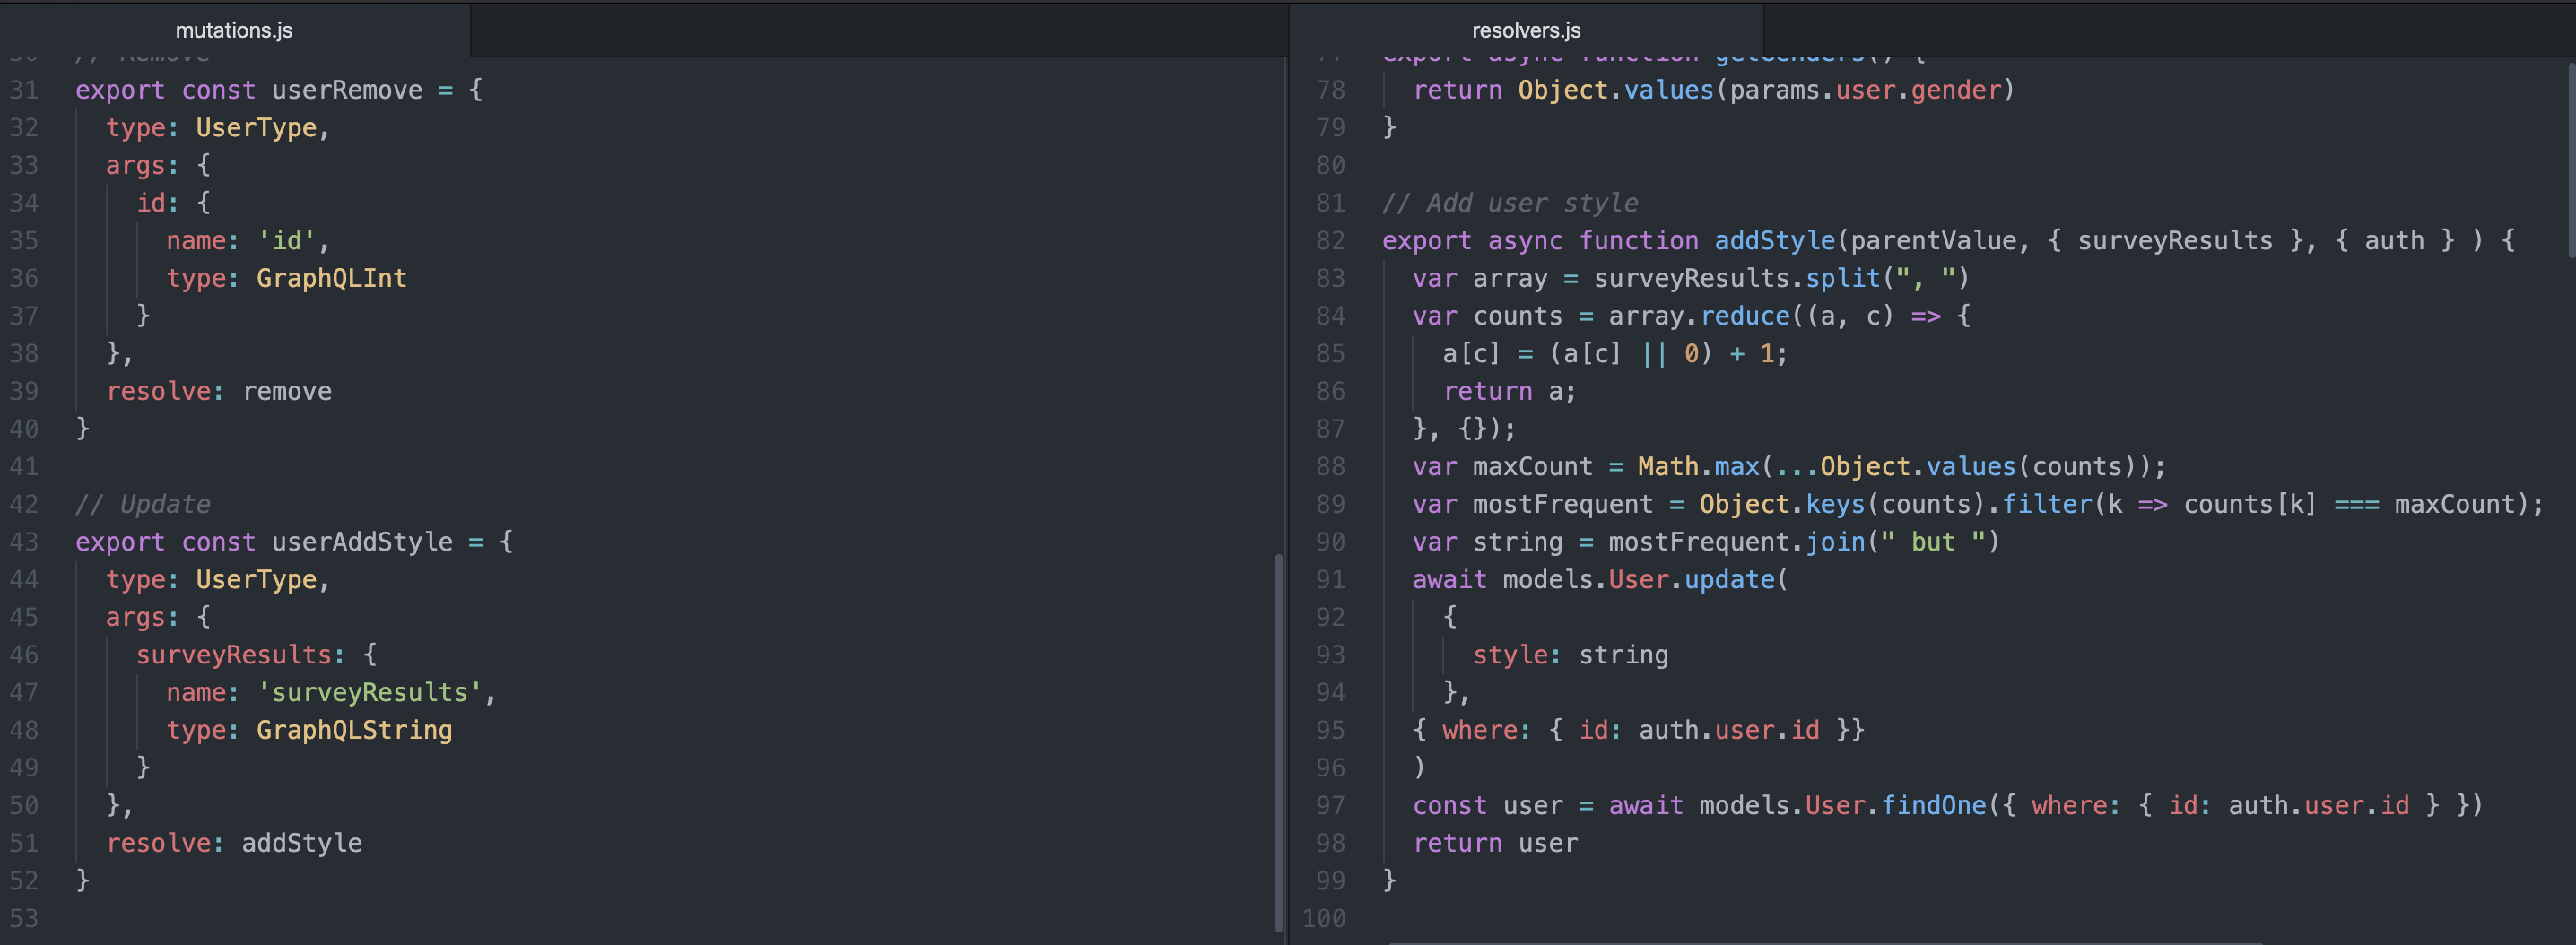Click return a; on line 86
Screen dimensions: 2576x945
(1510, 391)
